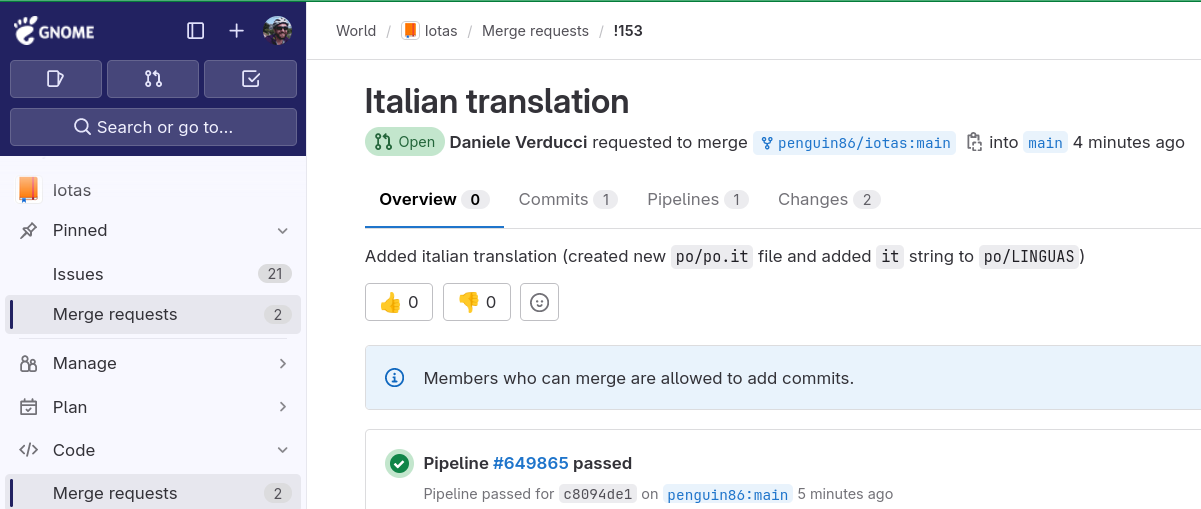
Task: Open the to-do list shortcut icon
Action: 250,79
